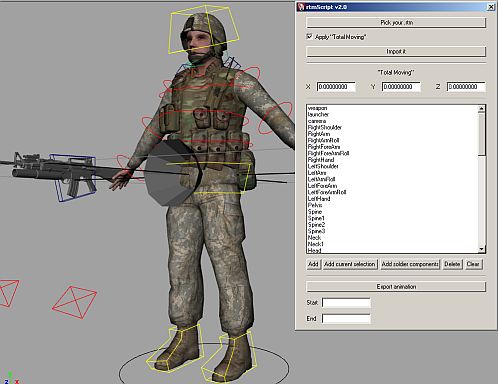Toggle the Apply "Total Moving" checkbox

pos(310,37)
